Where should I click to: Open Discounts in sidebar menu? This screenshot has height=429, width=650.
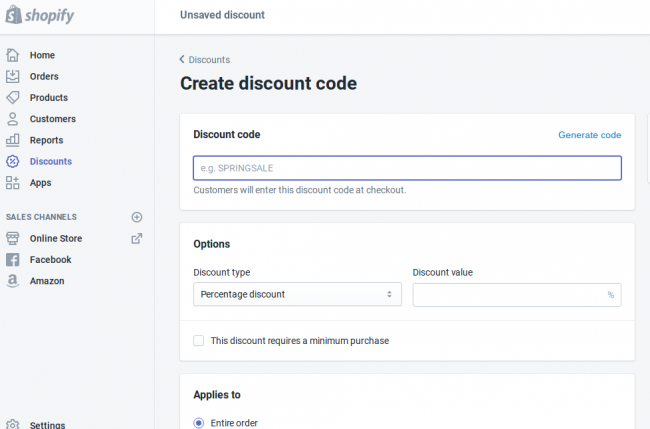pos(50,161)
